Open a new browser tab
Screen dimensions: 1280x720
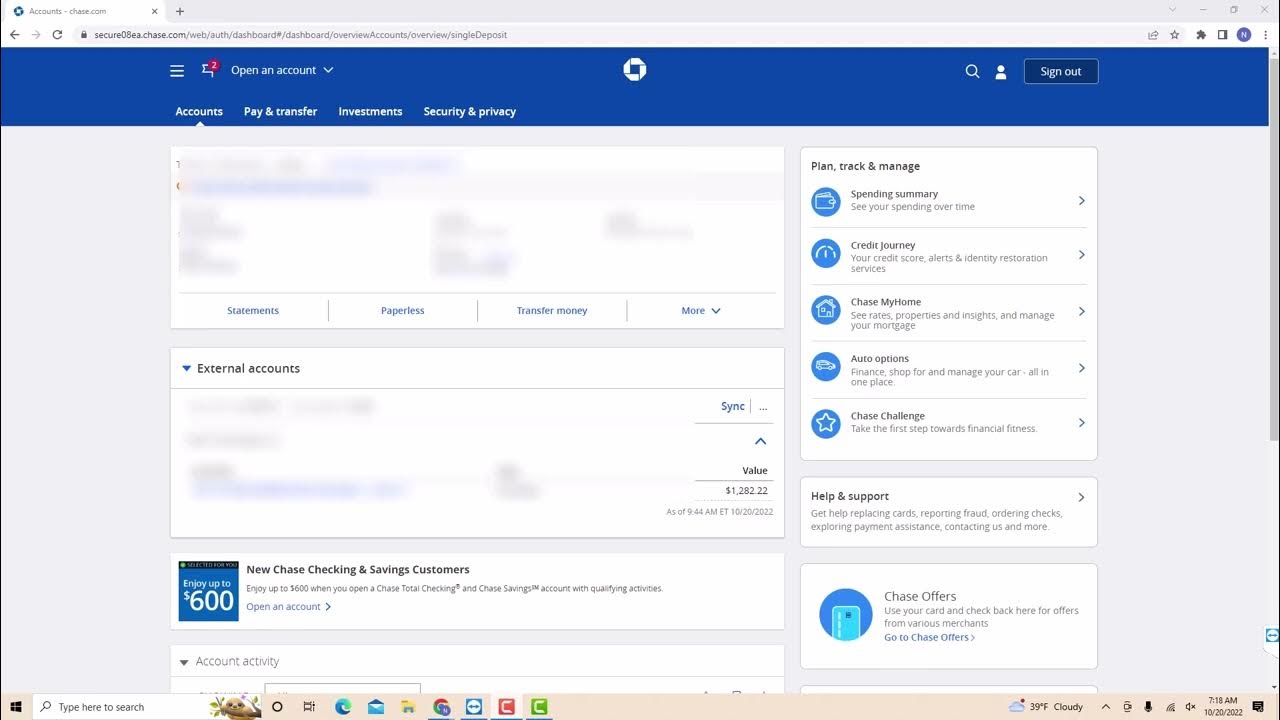coord(180,11)
